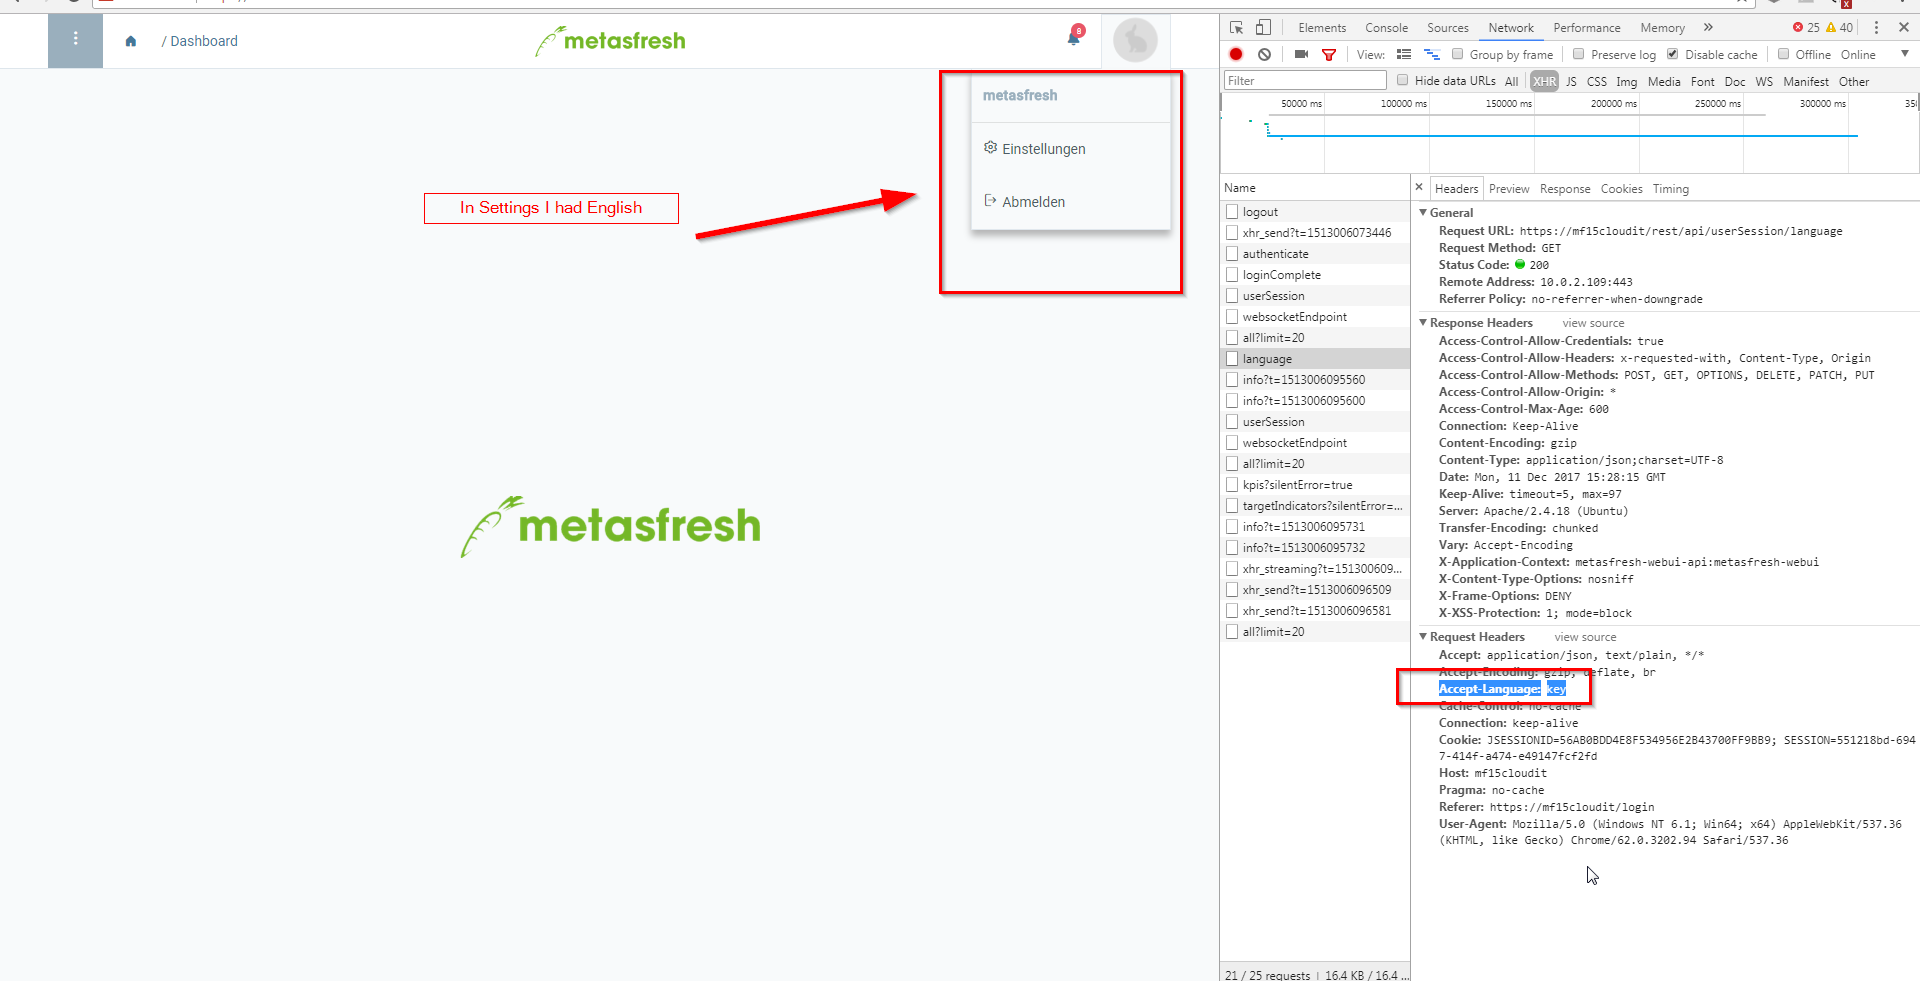Open the DevTools more options menu
The height and width of the screenshot is (981, 1920).
(1876, 28)
